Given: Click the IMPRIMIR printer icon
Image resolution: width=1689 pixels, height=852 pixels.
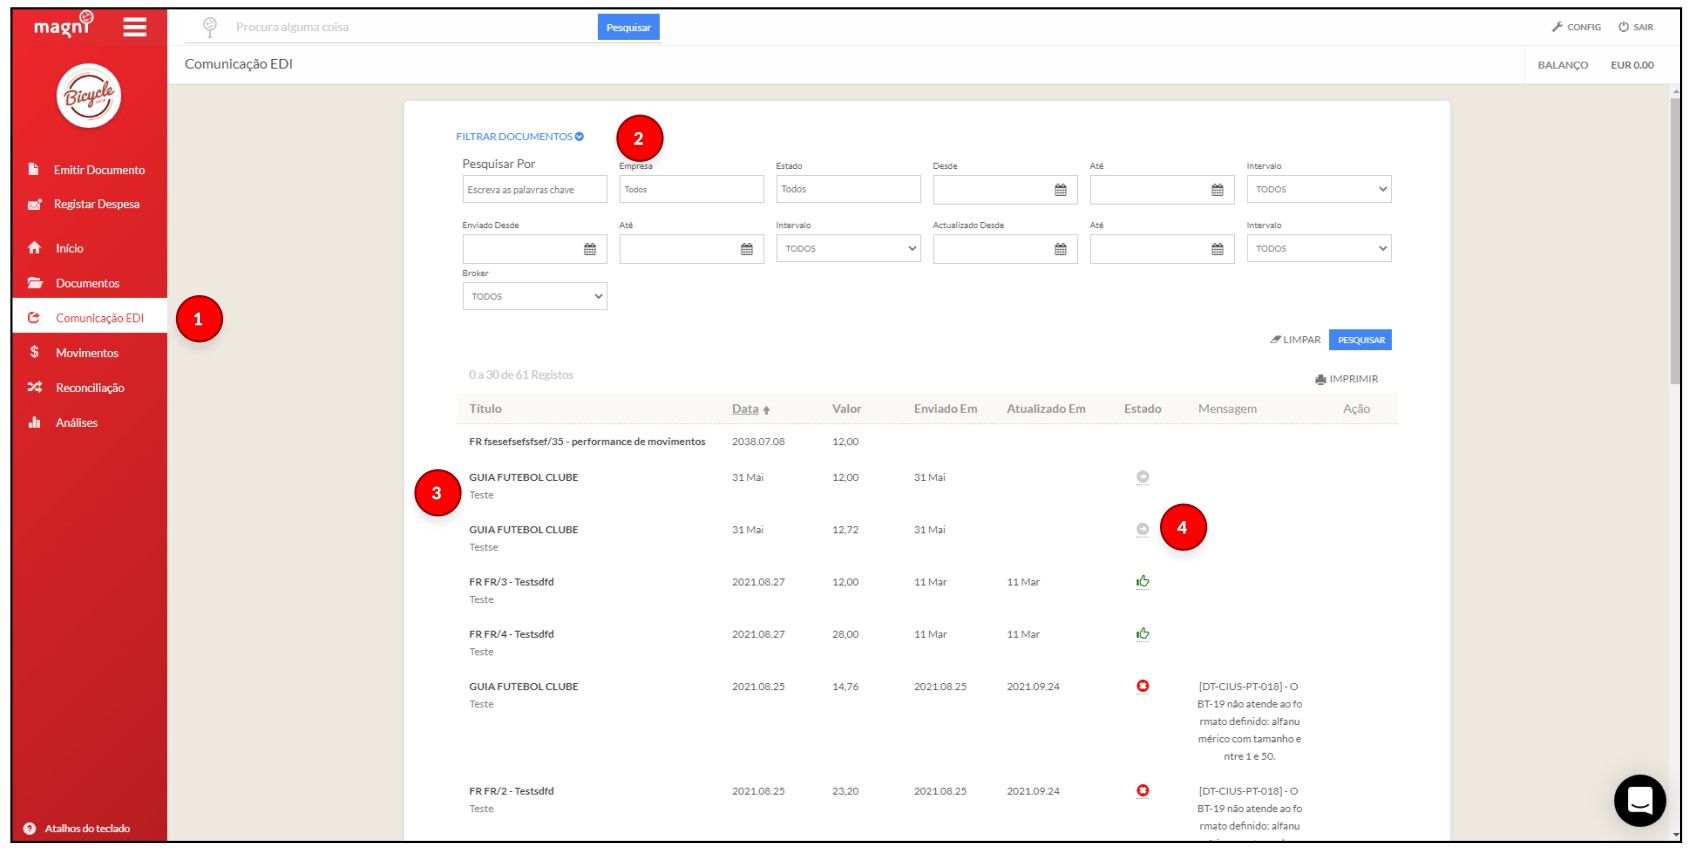Looking at the screenshot, I should (1320, 379).
